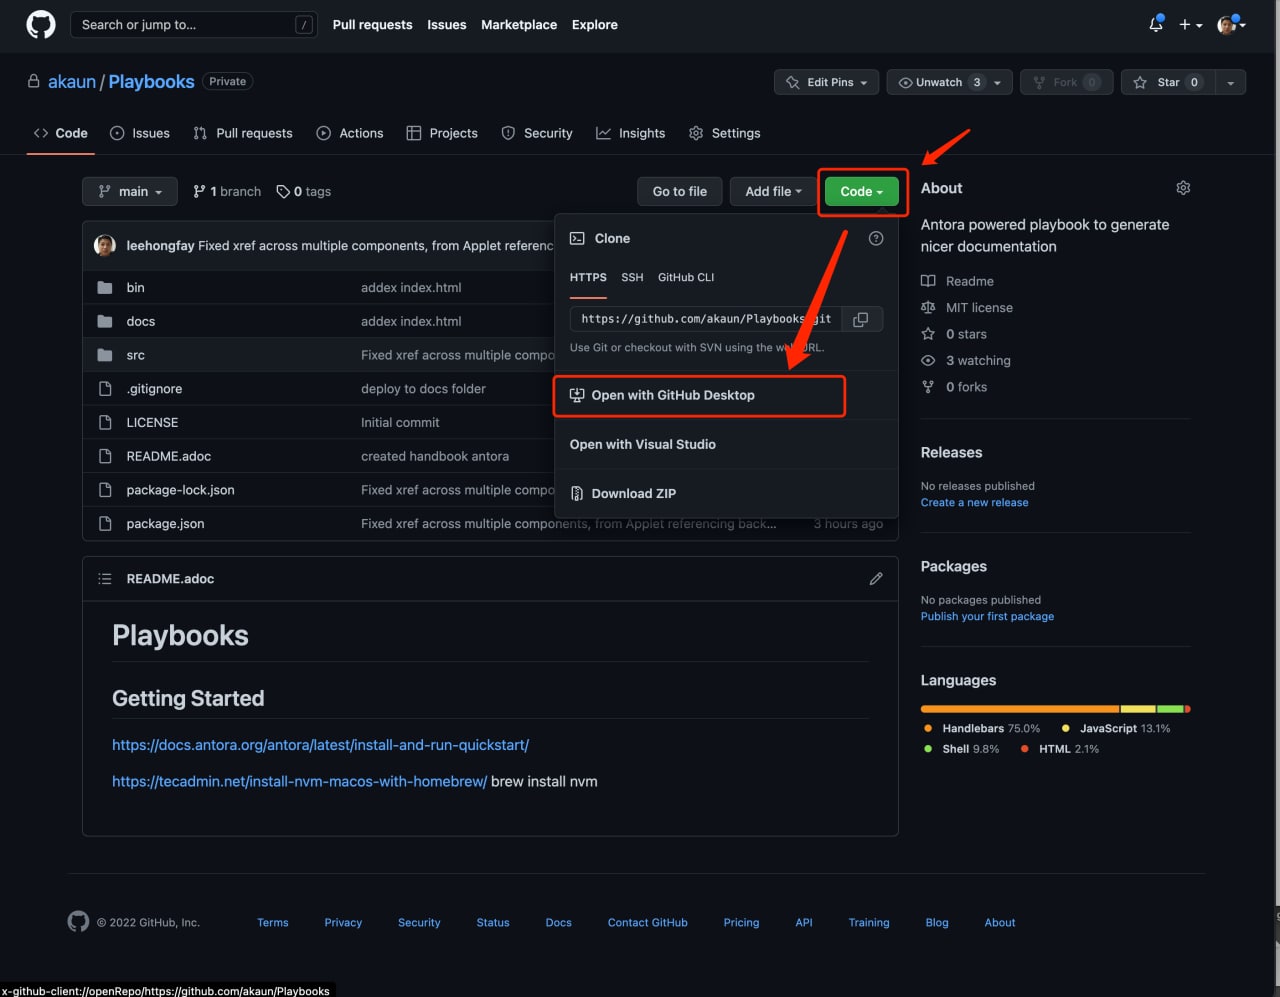The width and height of the screenshot is (1280, 997).
Task: Open Marketplace in the top navigation
Action: (519, 25)
